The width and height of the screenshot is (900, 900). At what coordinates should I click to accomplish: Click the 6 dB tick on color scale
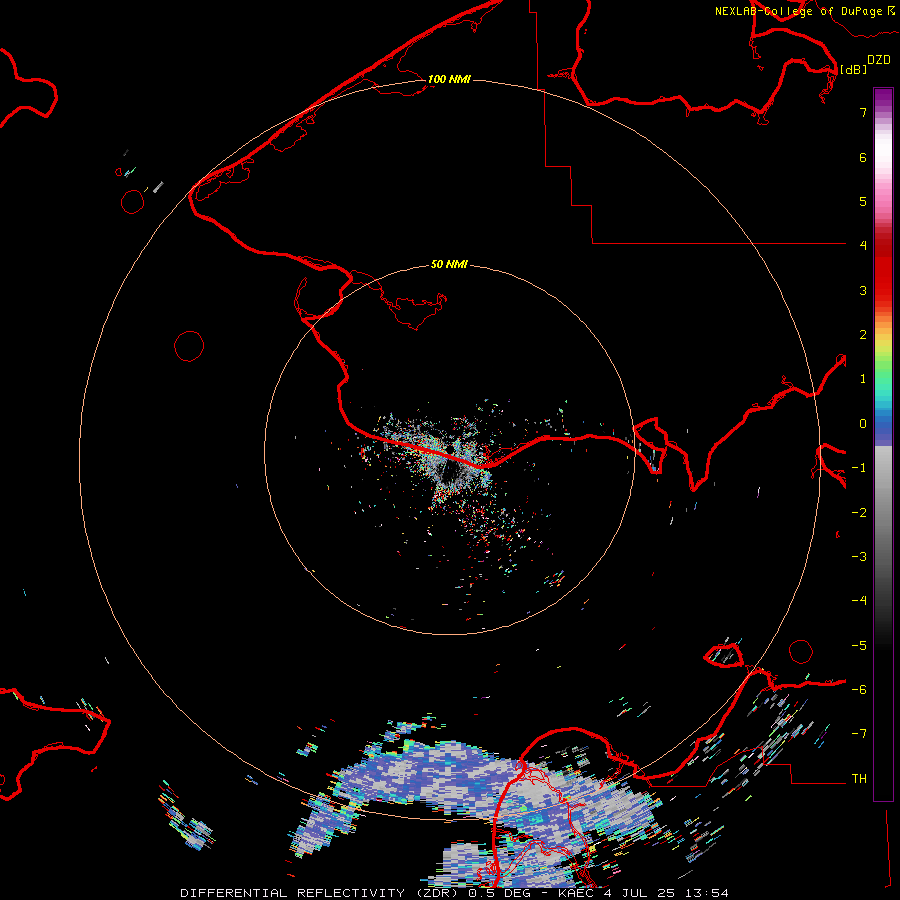pos(863,157)
